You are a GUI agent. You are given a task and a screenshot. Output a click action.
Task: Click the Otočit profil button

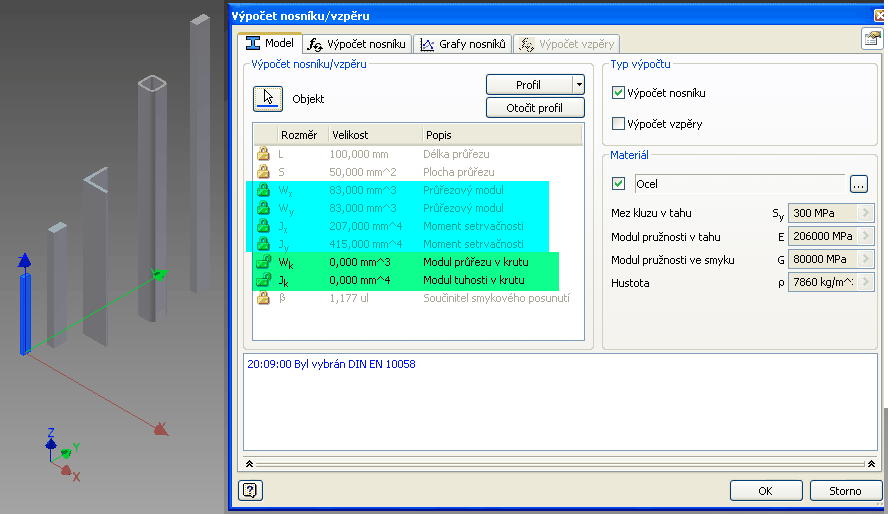coord(535,108)
